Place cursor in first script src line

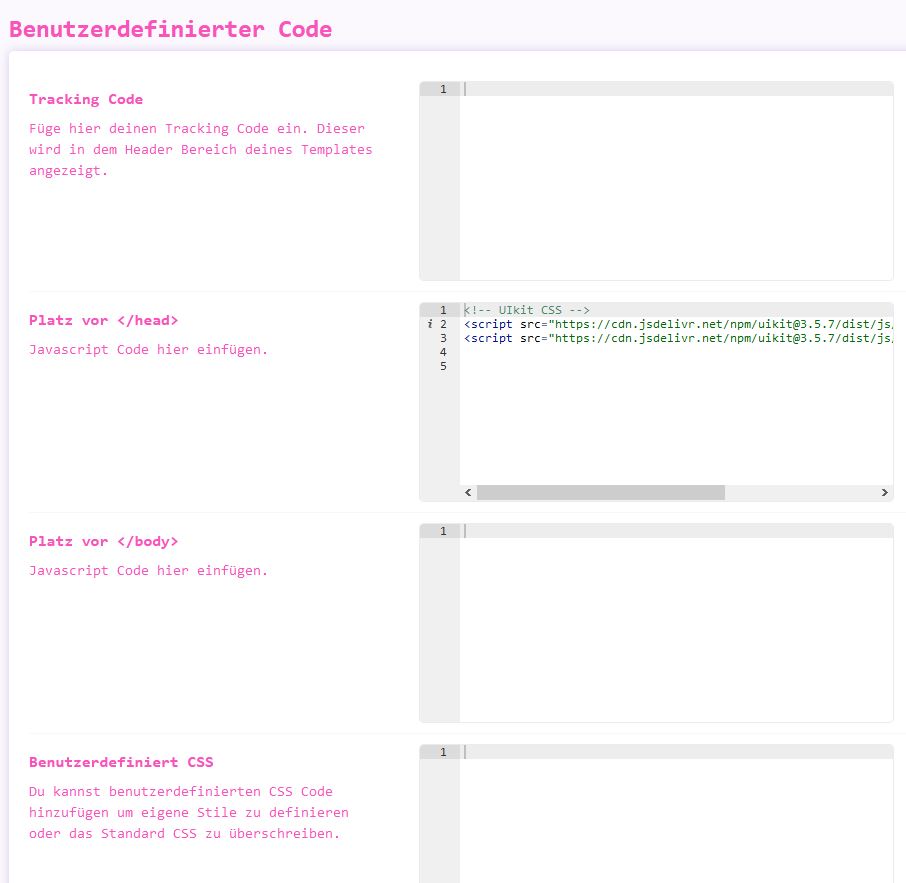pos(675,324)
